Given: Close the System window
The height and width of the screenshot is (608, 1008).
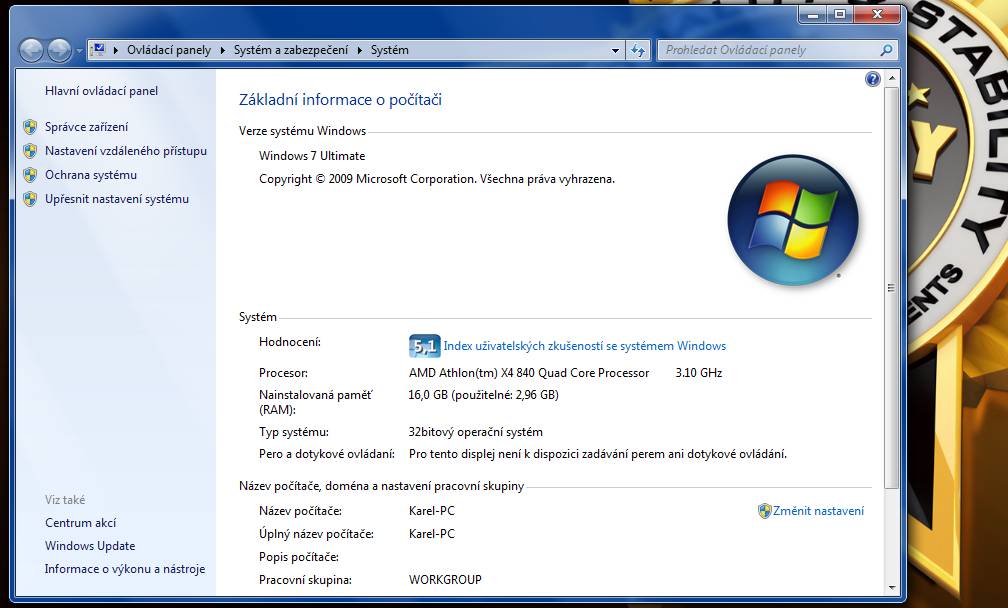Looking at the screenshot, I should click(x=878, y=14).
